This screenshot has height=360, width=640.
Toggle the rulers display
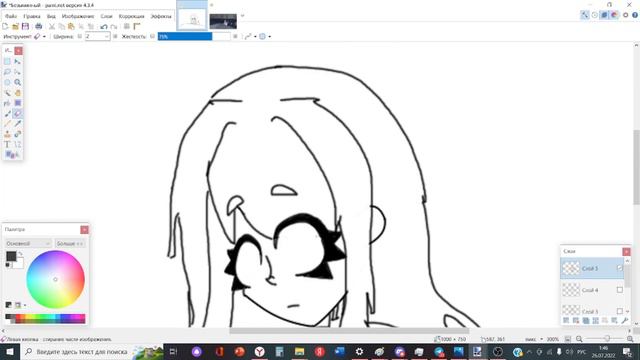click(x=137, y=26)
